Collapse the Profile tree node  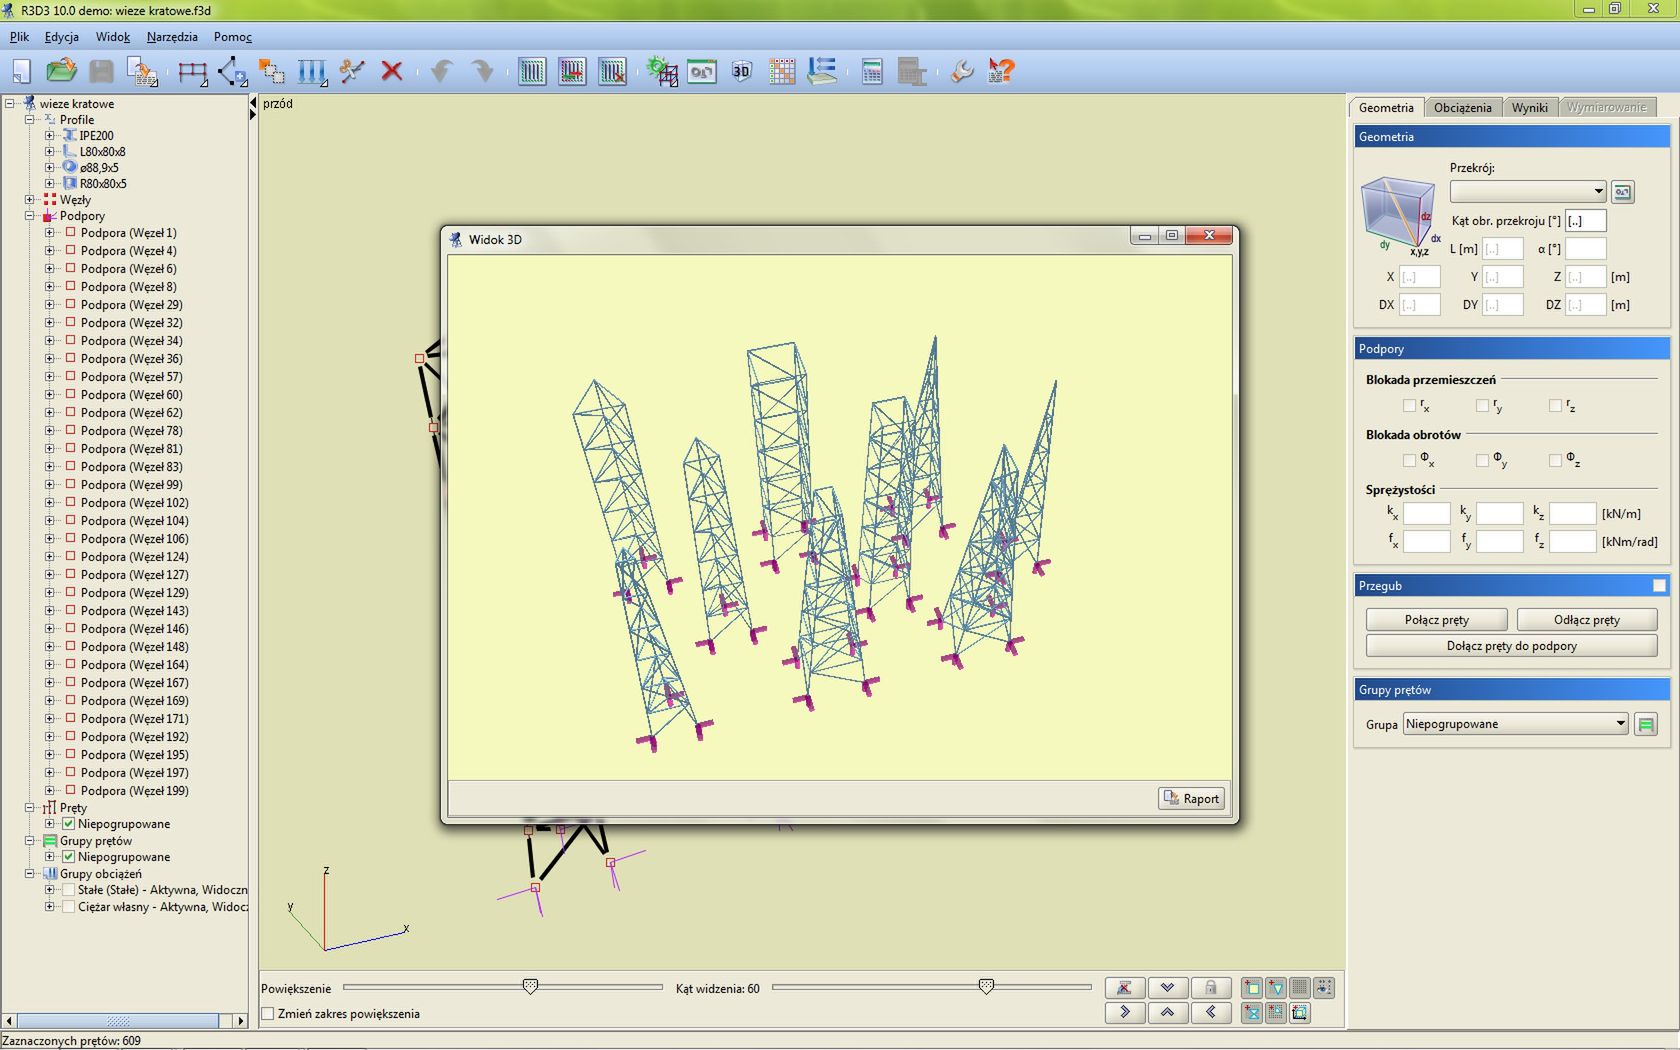[30, 120]
